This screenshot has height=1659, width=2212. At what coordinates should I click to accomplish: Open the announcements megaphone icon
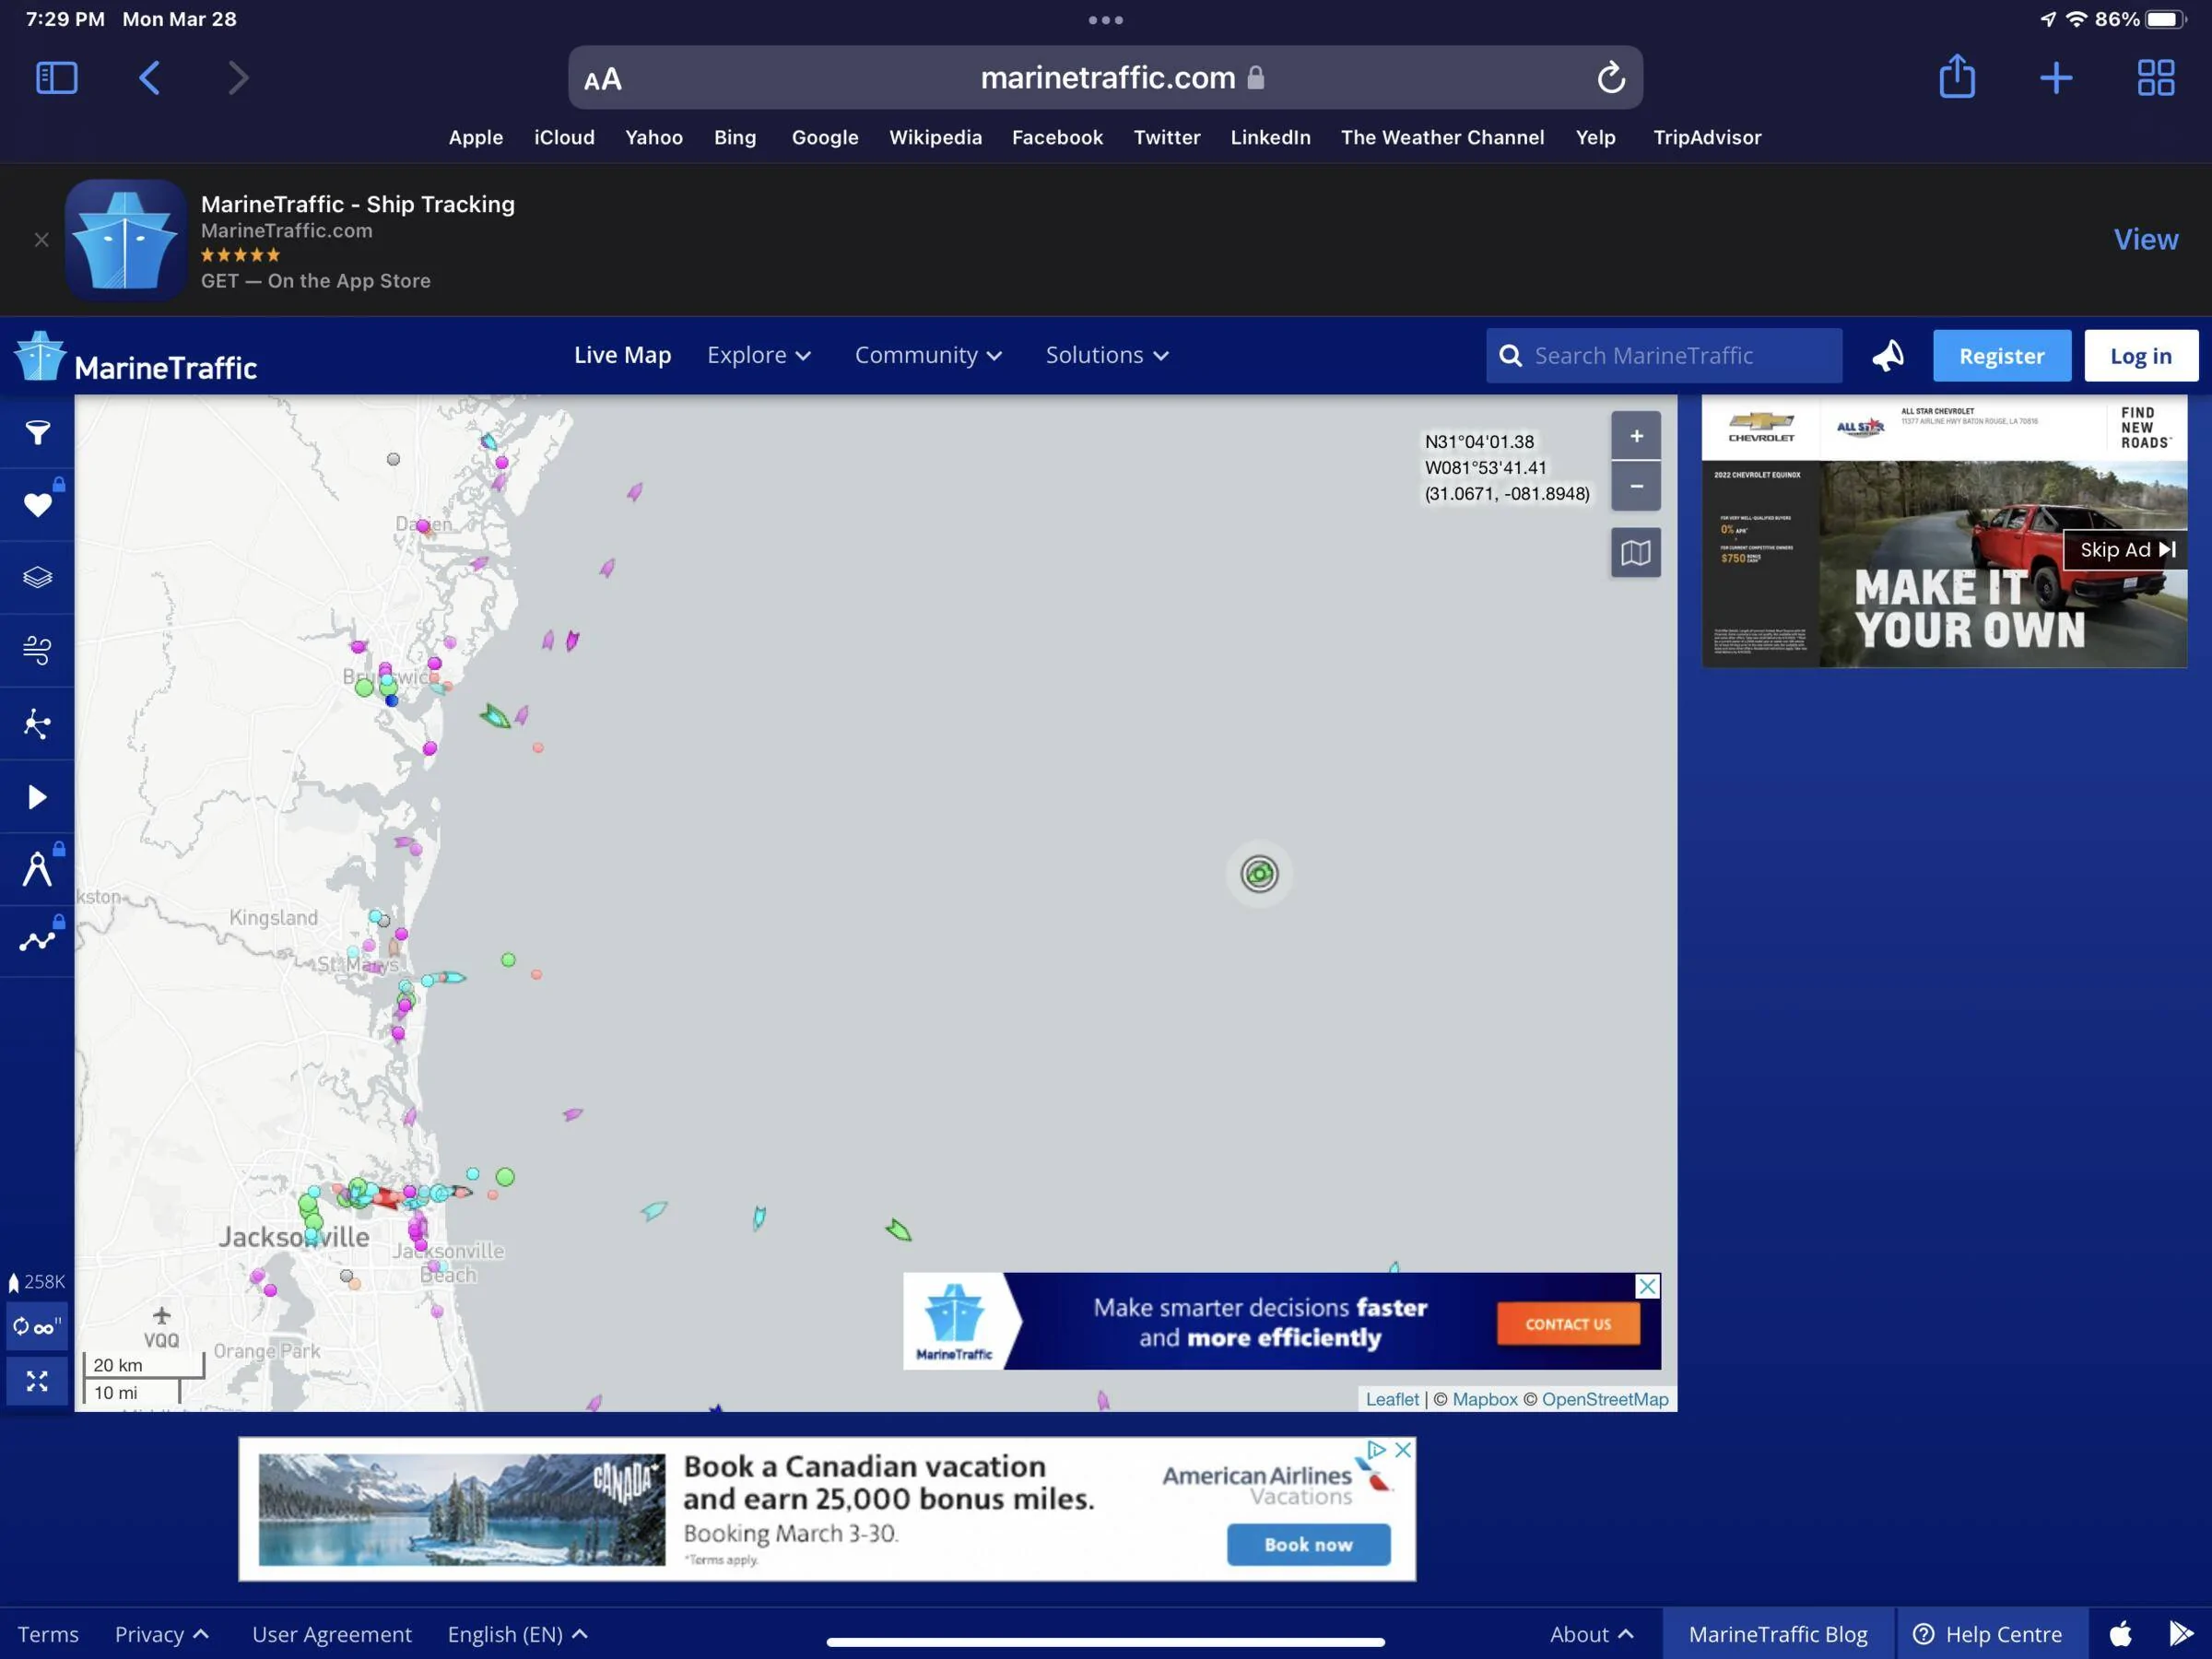[1888, 356]
